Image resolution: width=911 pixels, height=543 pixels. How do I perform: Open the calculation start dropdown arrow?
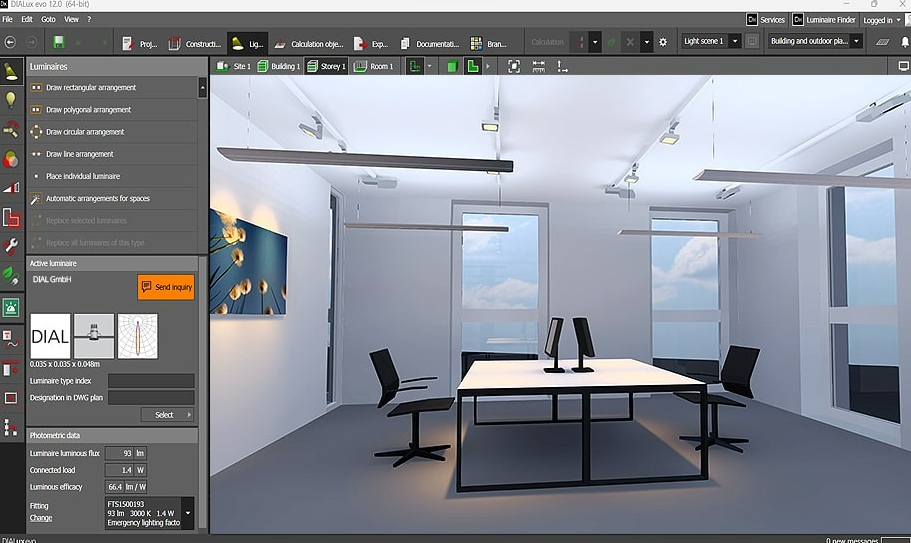click(x=594, y=42)
